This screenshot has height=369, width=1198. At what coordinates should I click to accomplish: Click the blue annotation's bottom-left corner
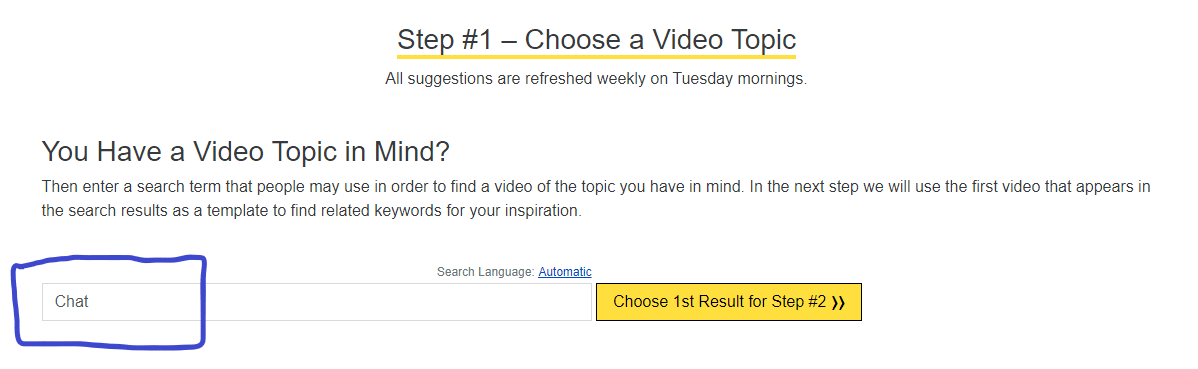coord(20,338)
